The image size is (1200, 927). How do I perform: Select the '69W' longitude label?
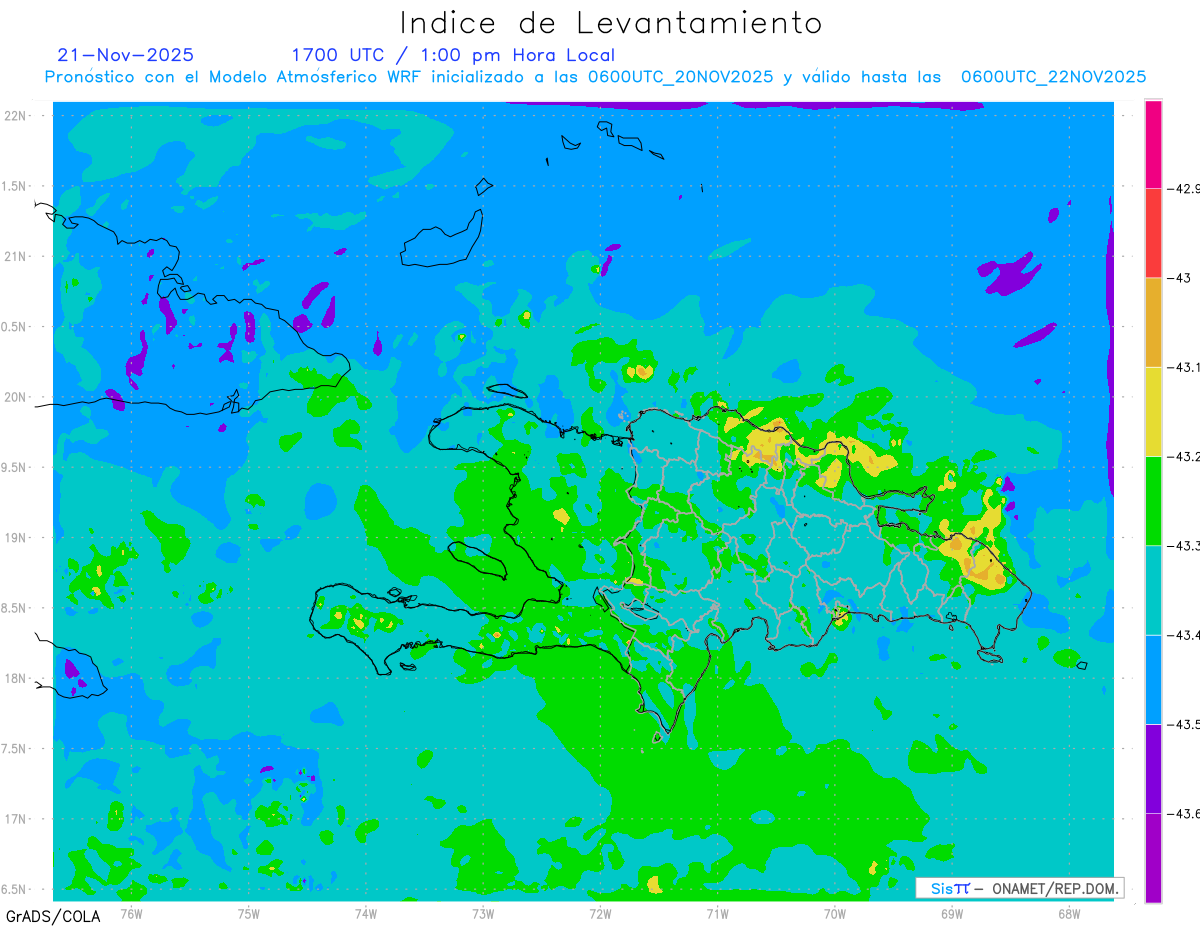(x=952, y=913)
